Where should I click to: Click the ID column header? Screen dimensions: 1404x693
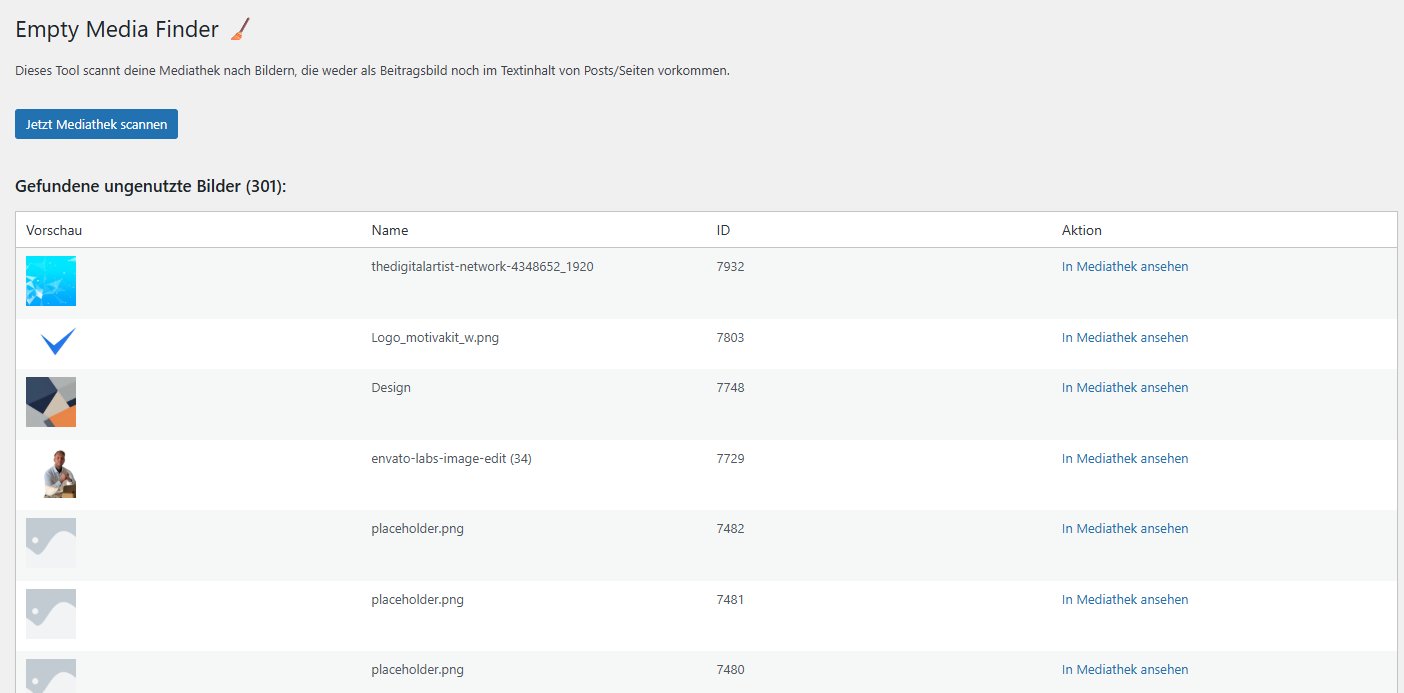(x=723, y=230)
